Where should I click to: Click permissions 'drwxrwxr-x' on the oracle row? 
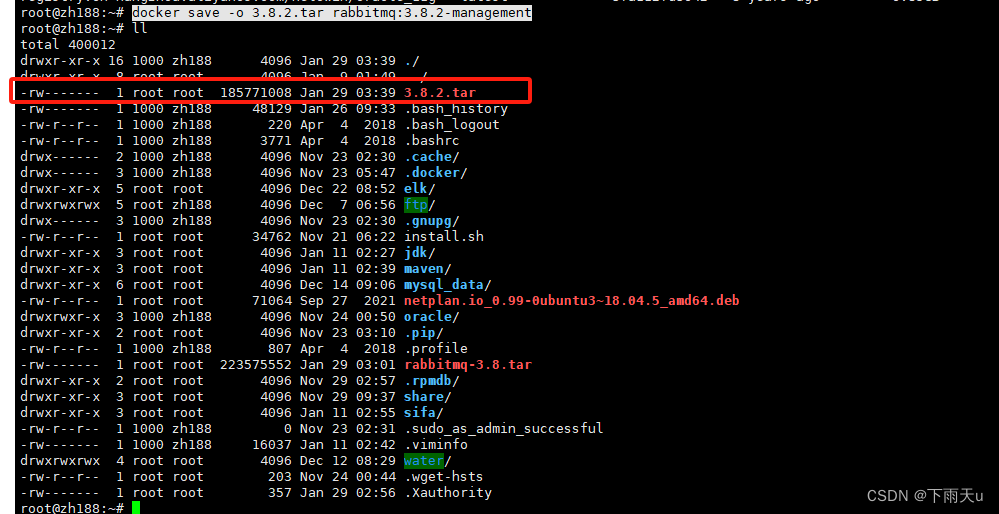(60, 317)
